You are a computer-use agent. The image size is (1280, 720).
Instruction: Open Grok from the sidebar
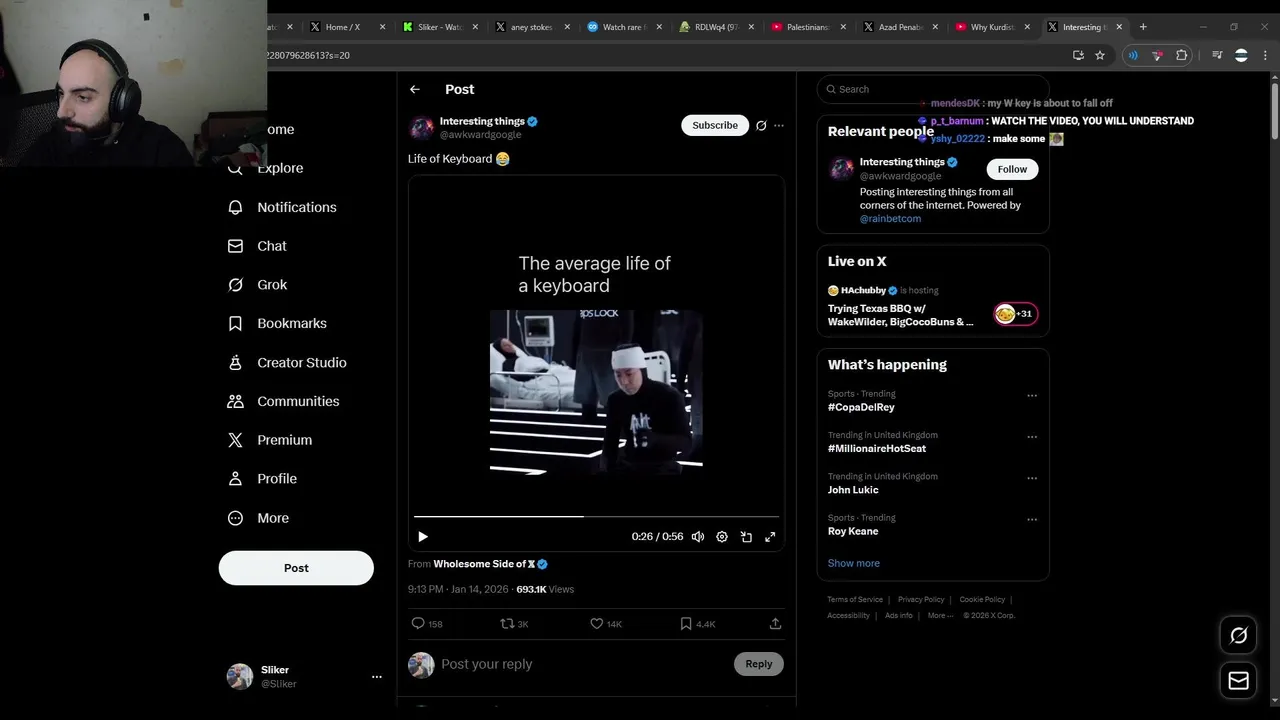click(x=257, y=285)
